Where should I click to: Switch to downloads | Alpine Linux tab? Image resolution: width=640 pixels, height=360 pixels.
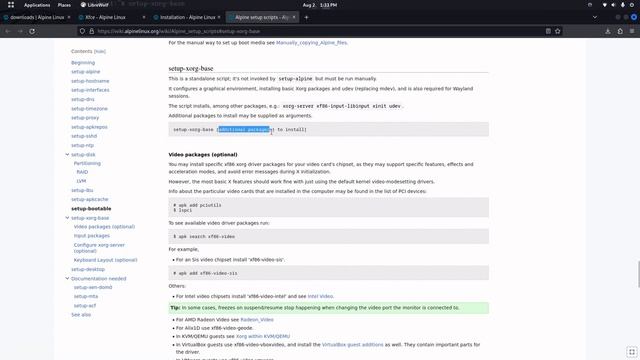tap(36, 18)
